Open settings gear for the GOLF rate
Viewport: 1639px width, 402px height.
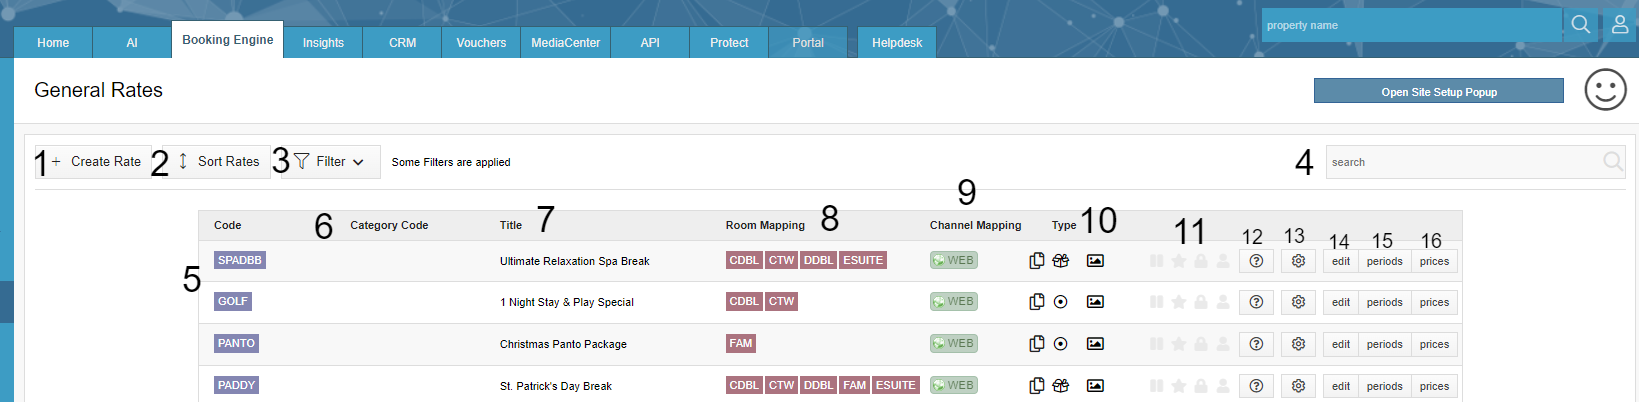click(1298, 302)
